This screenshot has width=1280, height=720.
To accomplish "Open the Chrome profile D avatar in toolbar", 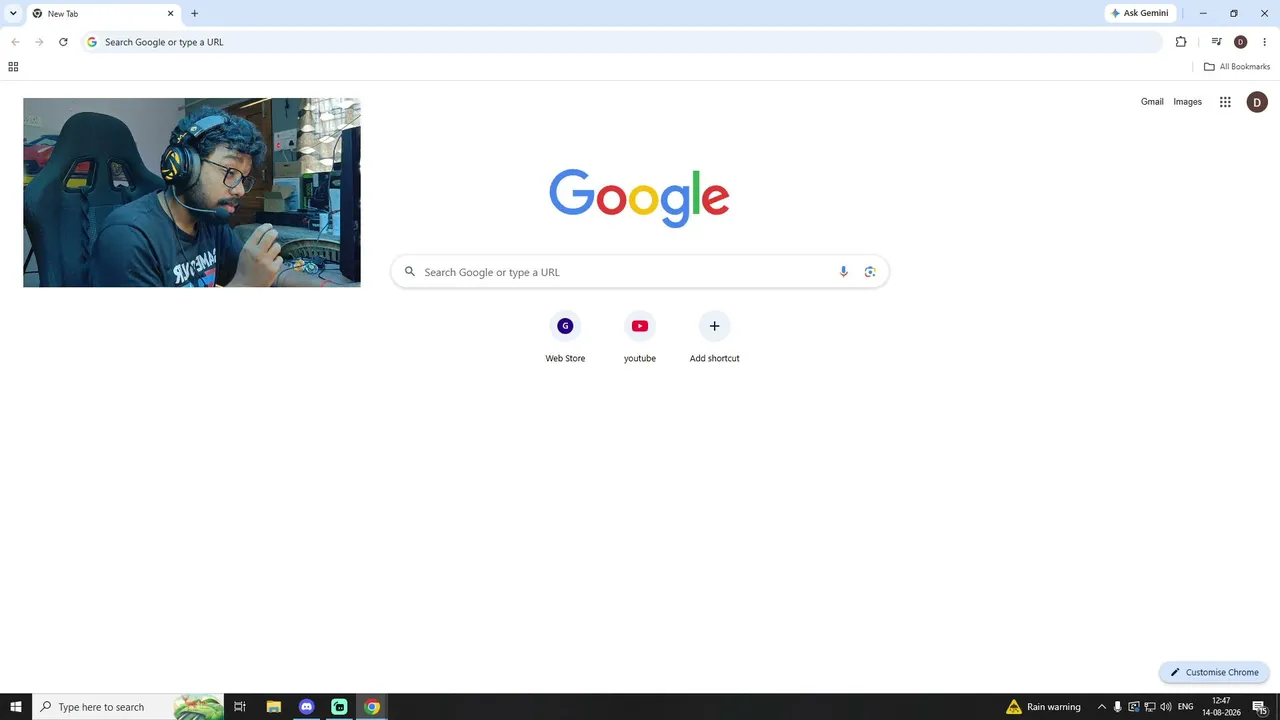I will [1240, 42].
